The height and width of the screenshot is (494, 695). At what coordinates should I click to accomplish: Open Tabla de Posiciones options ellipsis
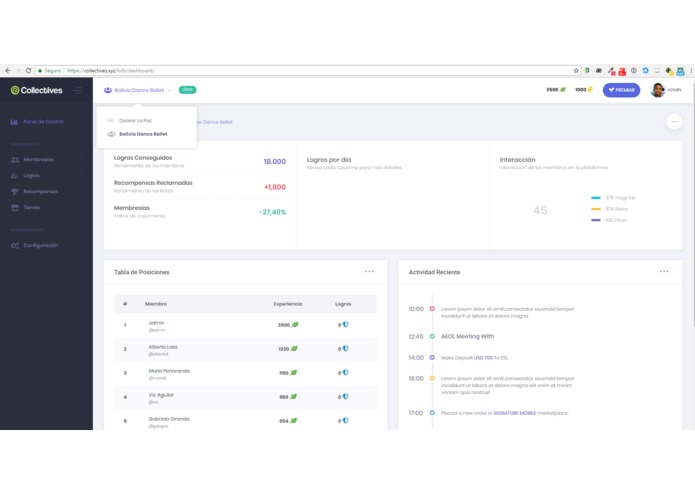coord(369,272)
